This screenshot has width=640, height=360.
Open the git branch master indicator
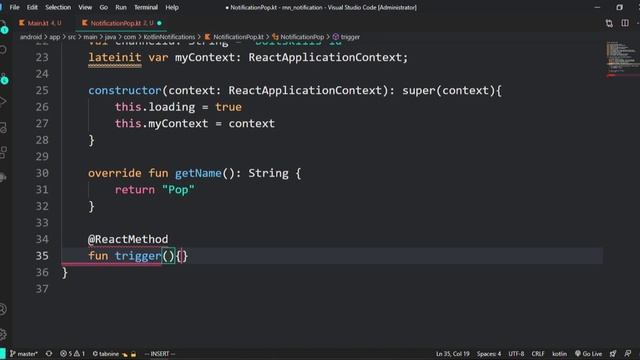click(24, 354)
